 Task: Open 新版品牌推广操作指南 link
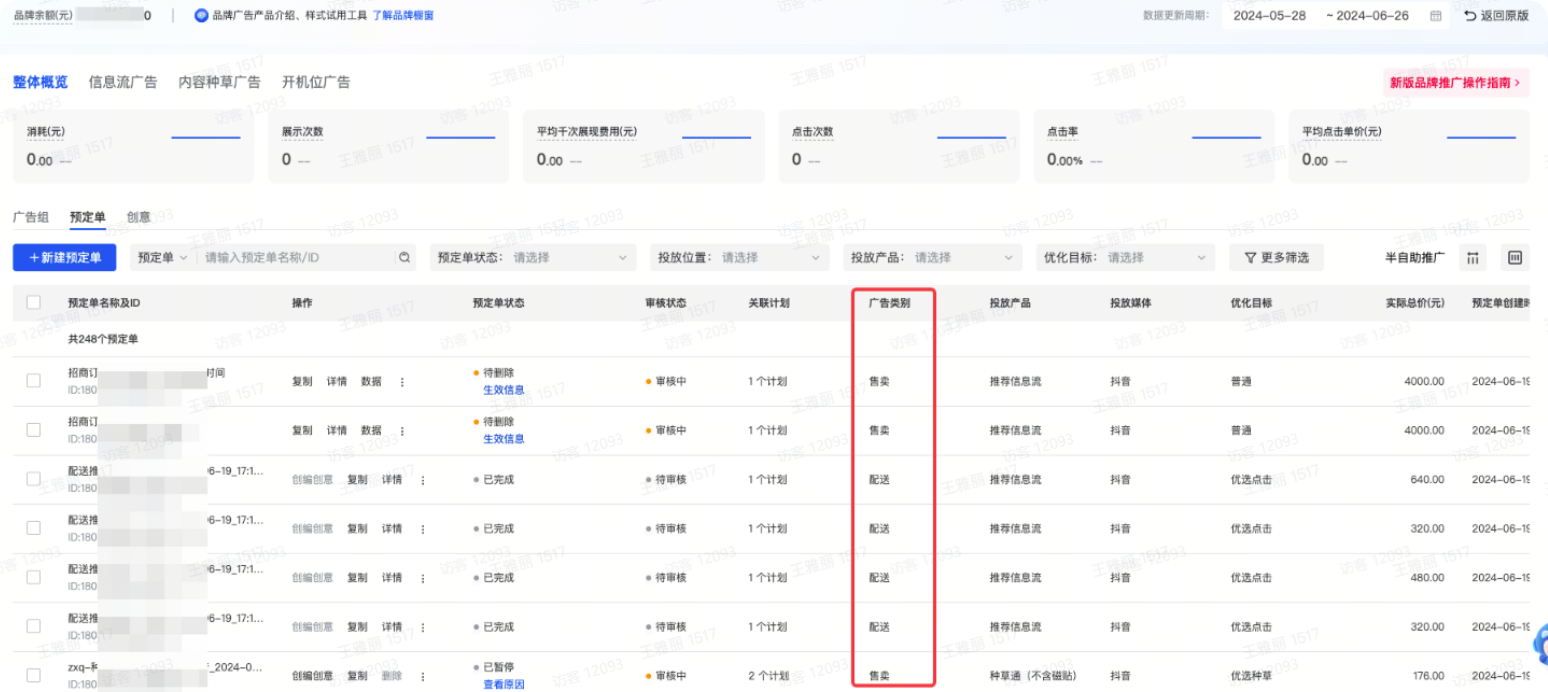(1456, 83)
